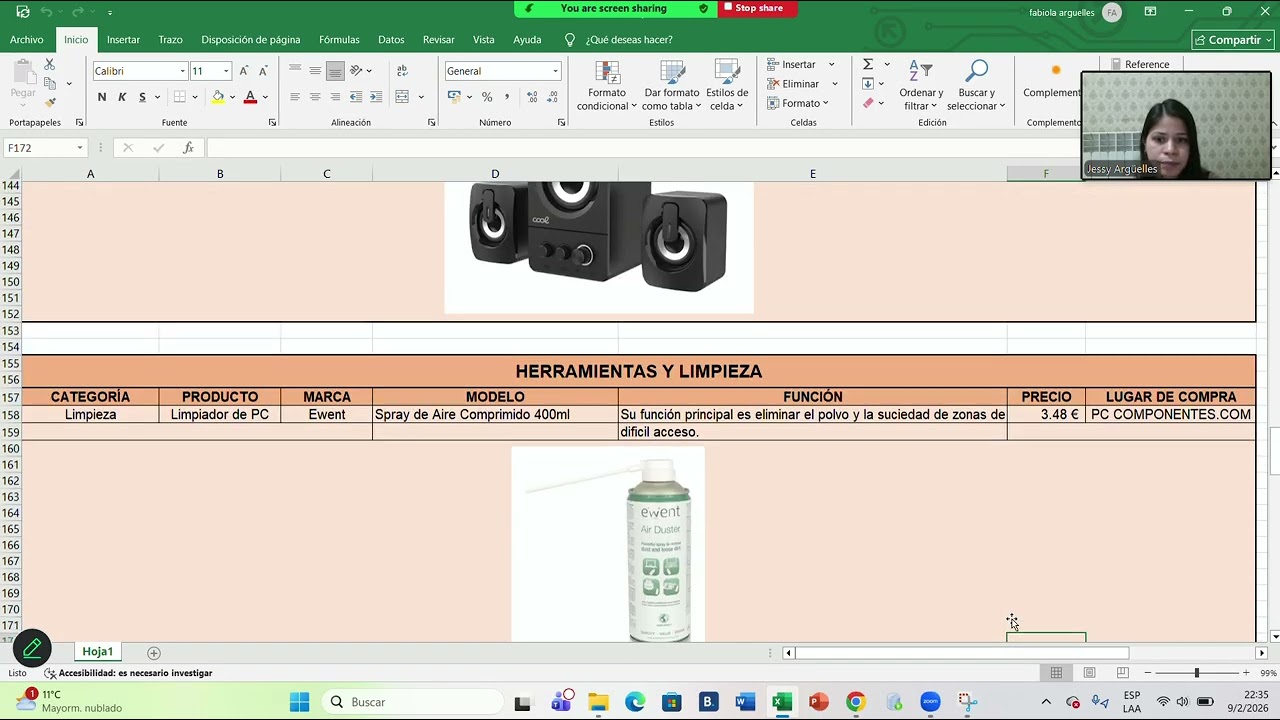Switch to the Insertar ribbon tab

coord(123,40)
